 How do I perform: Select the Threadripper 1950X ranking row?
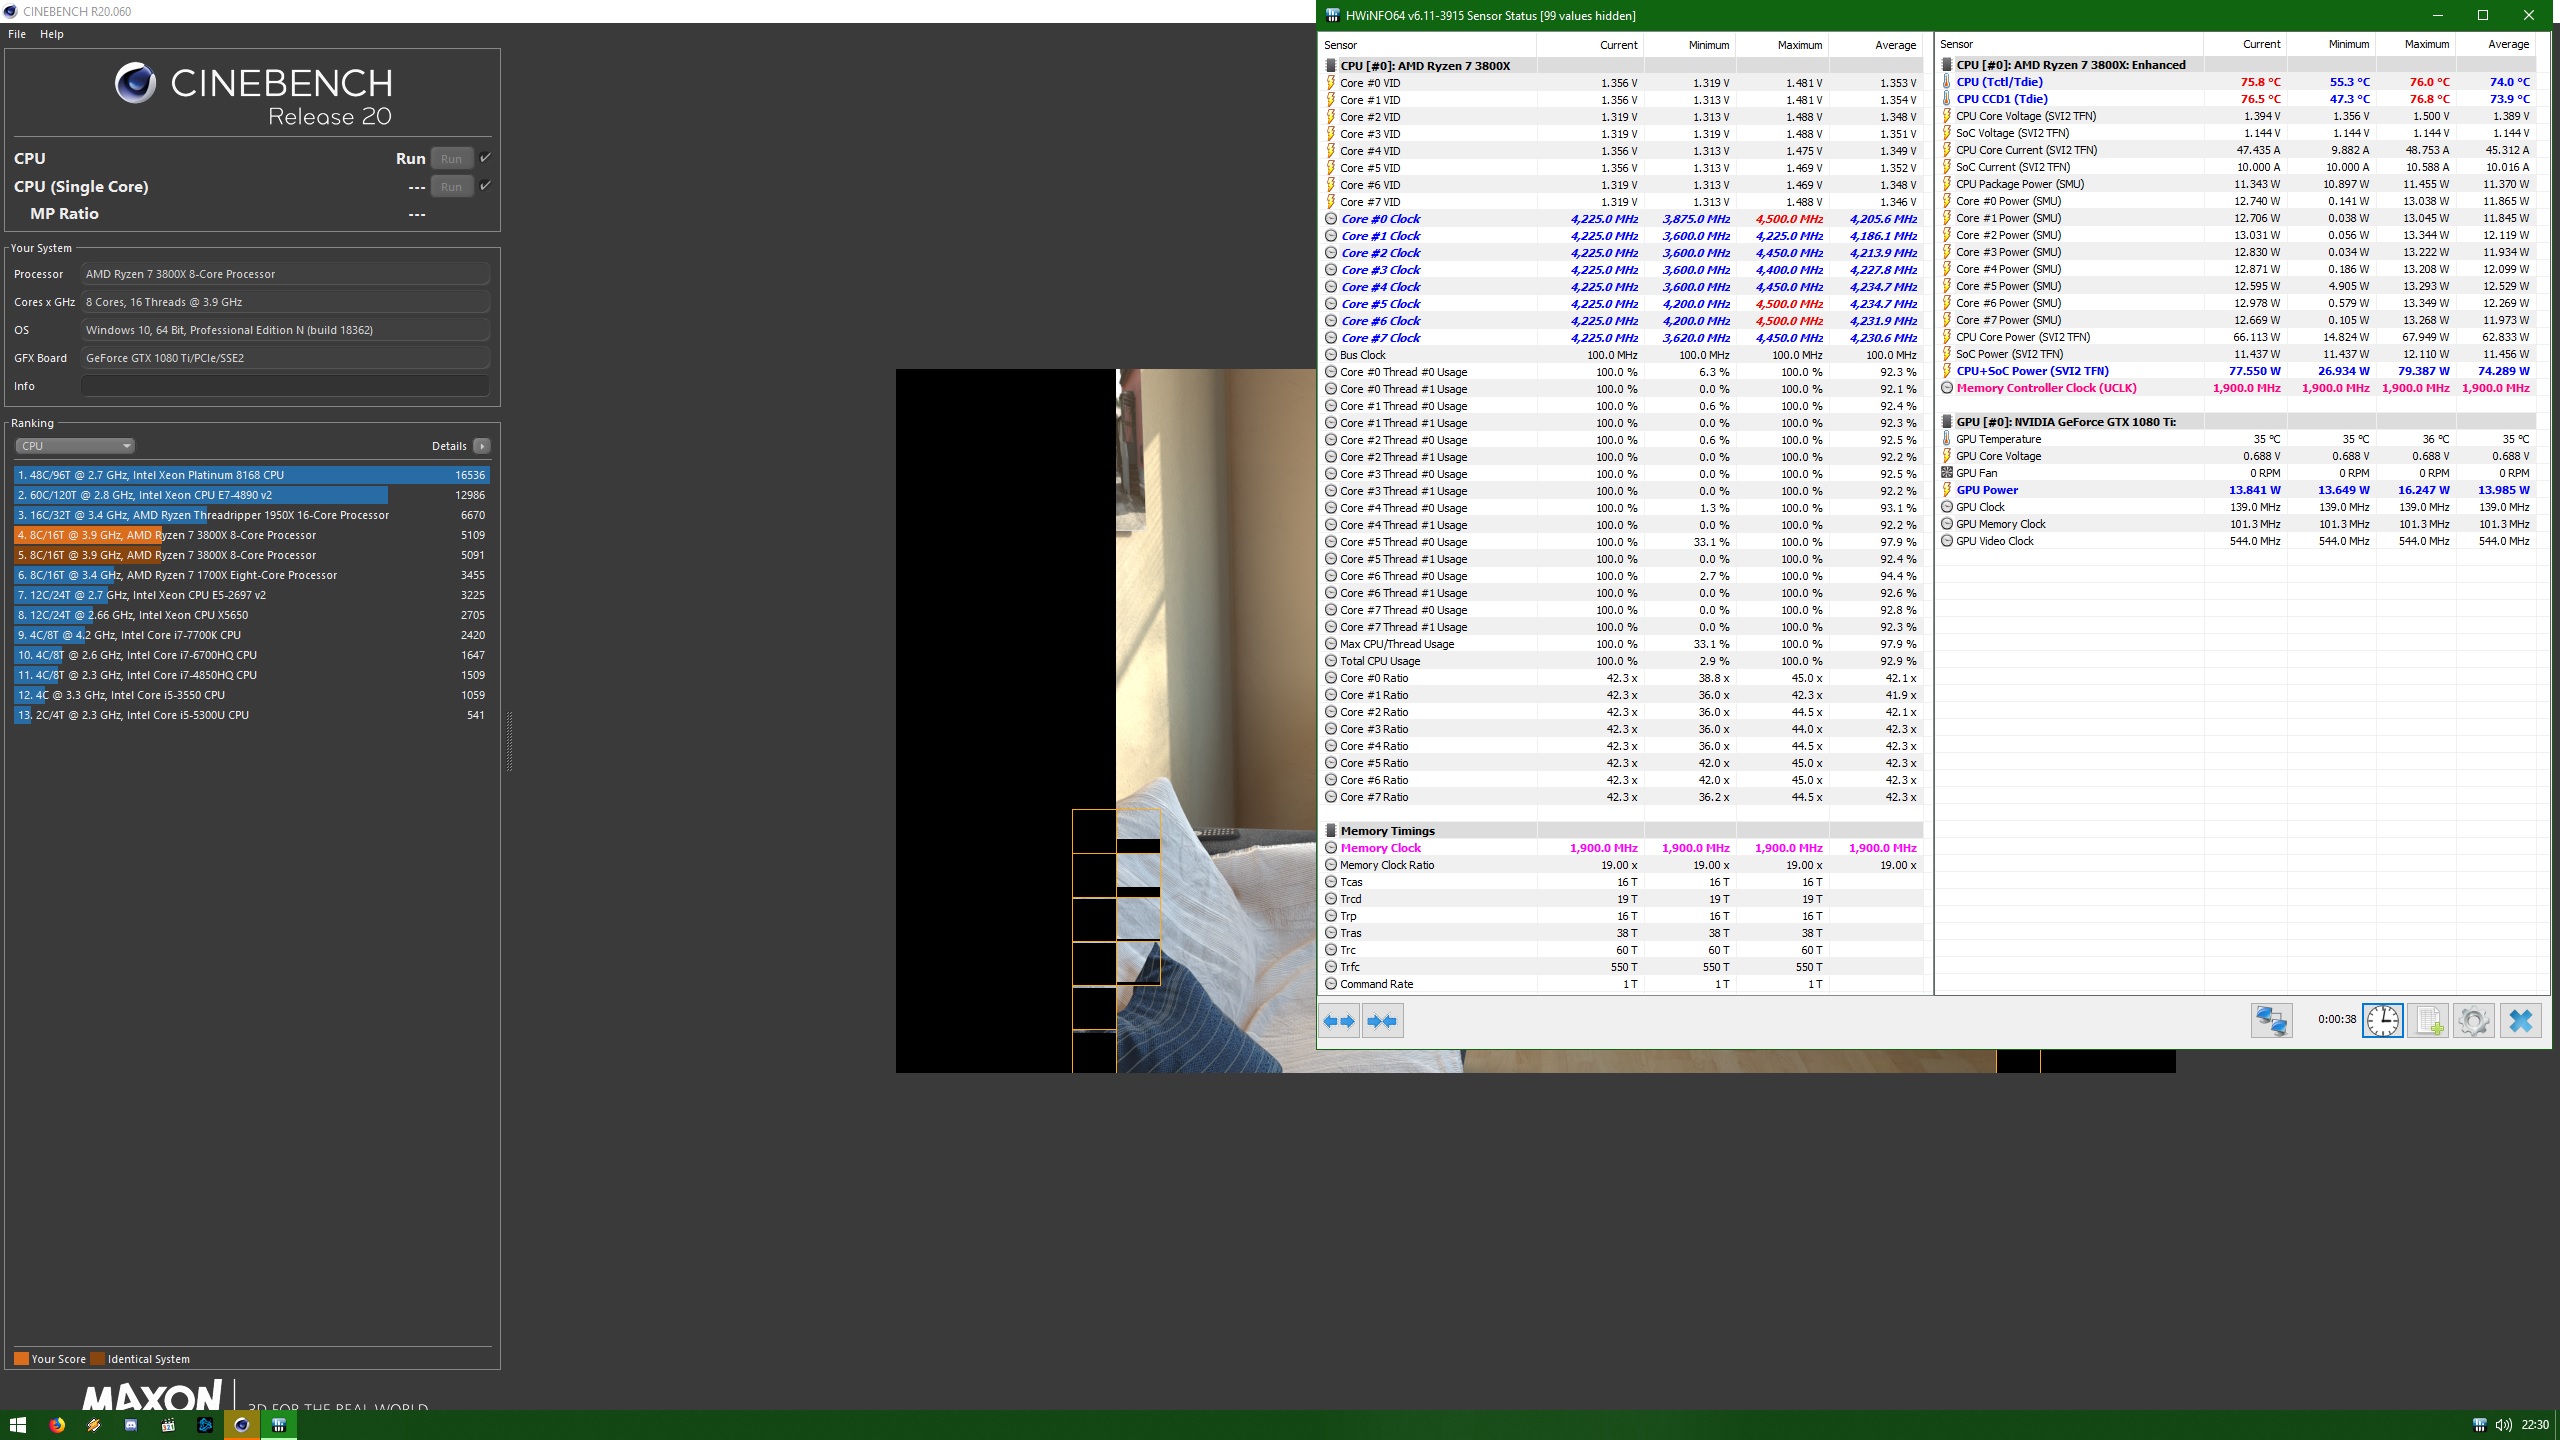click(x=252, y=515)
